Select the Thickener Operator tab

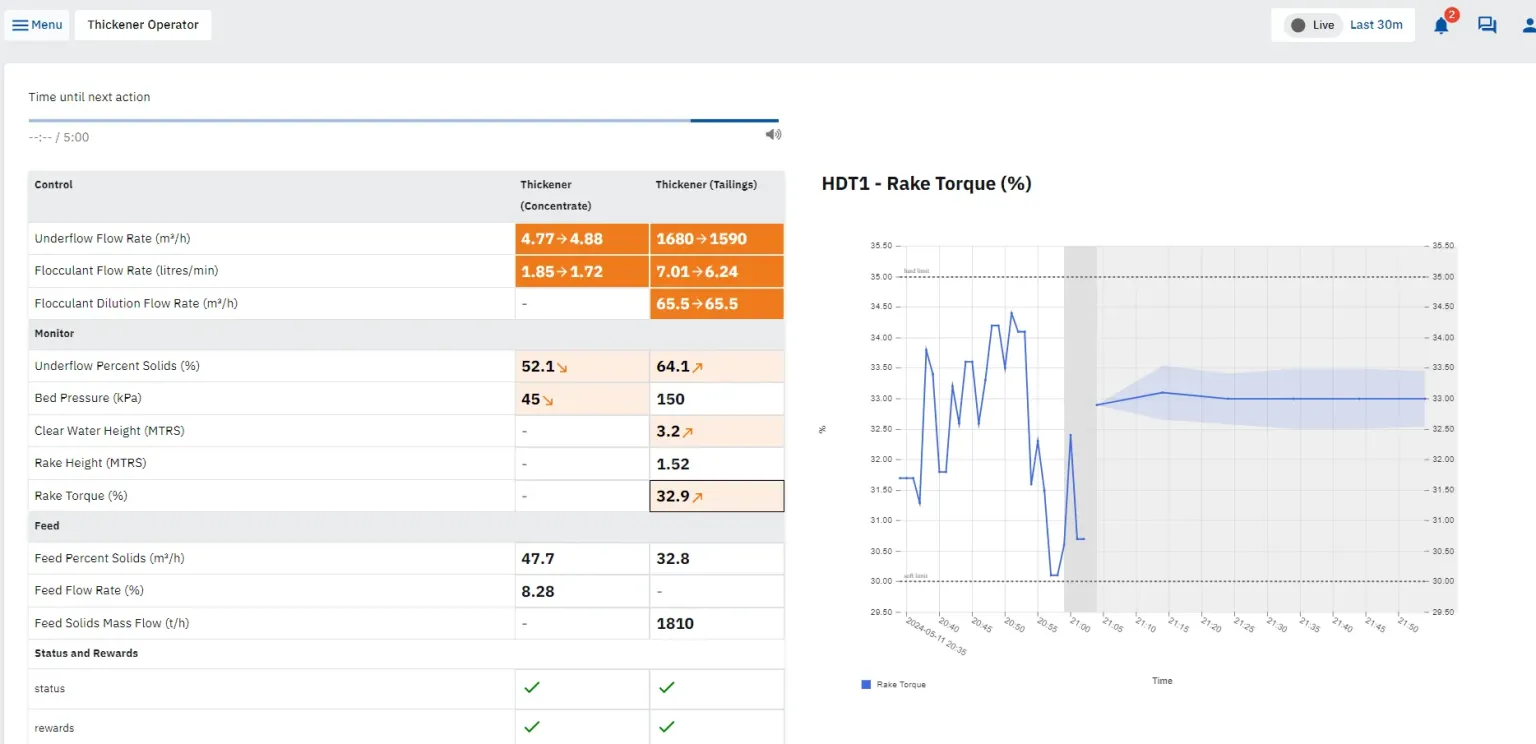click(143, 25)
